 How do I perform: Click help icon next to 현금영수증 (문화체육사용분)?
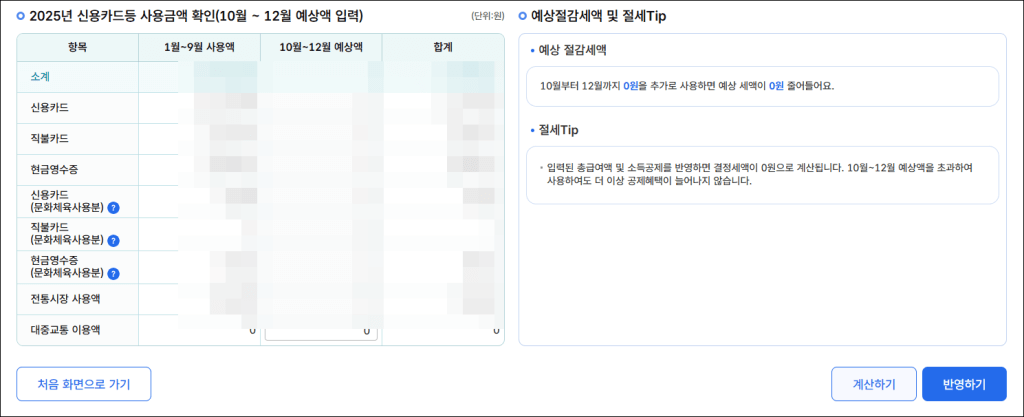114,273
